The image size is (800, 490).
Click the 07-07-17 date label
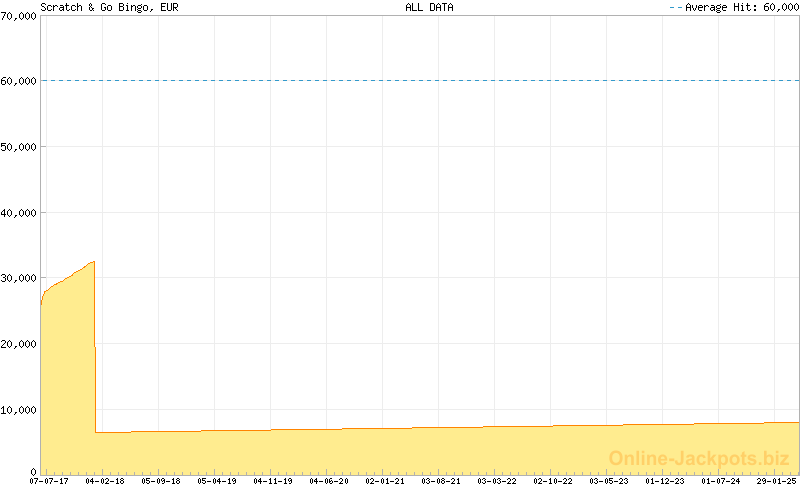49,481
